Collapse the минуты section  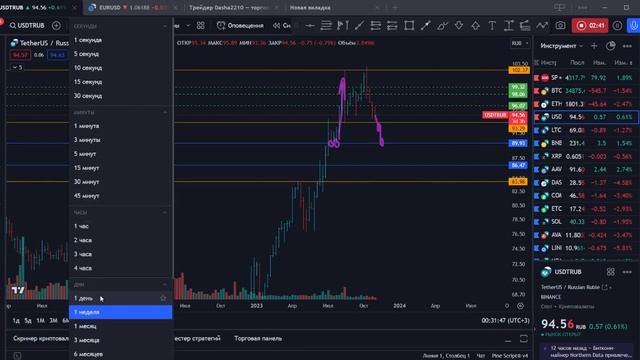pos(164,112)
